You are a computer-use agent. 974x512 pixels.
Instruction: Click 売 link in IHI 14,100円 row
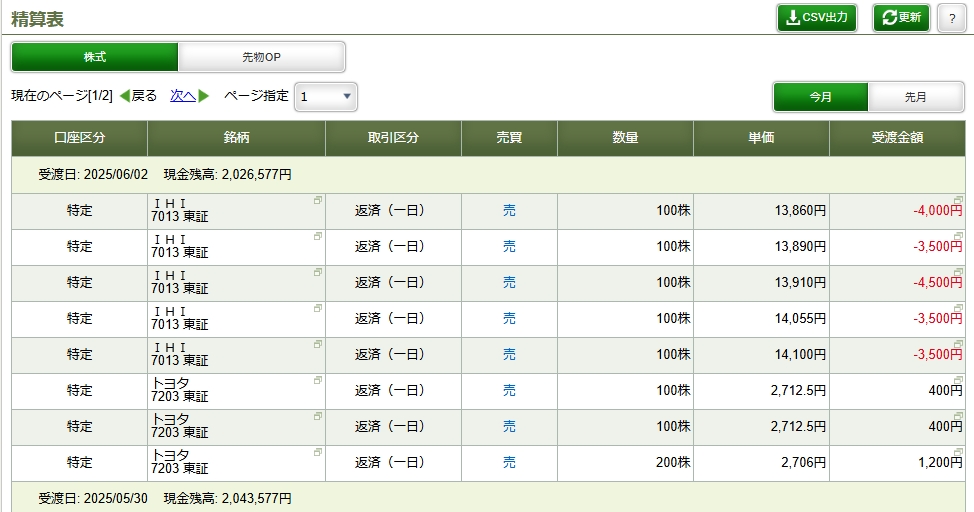point(509,354)
